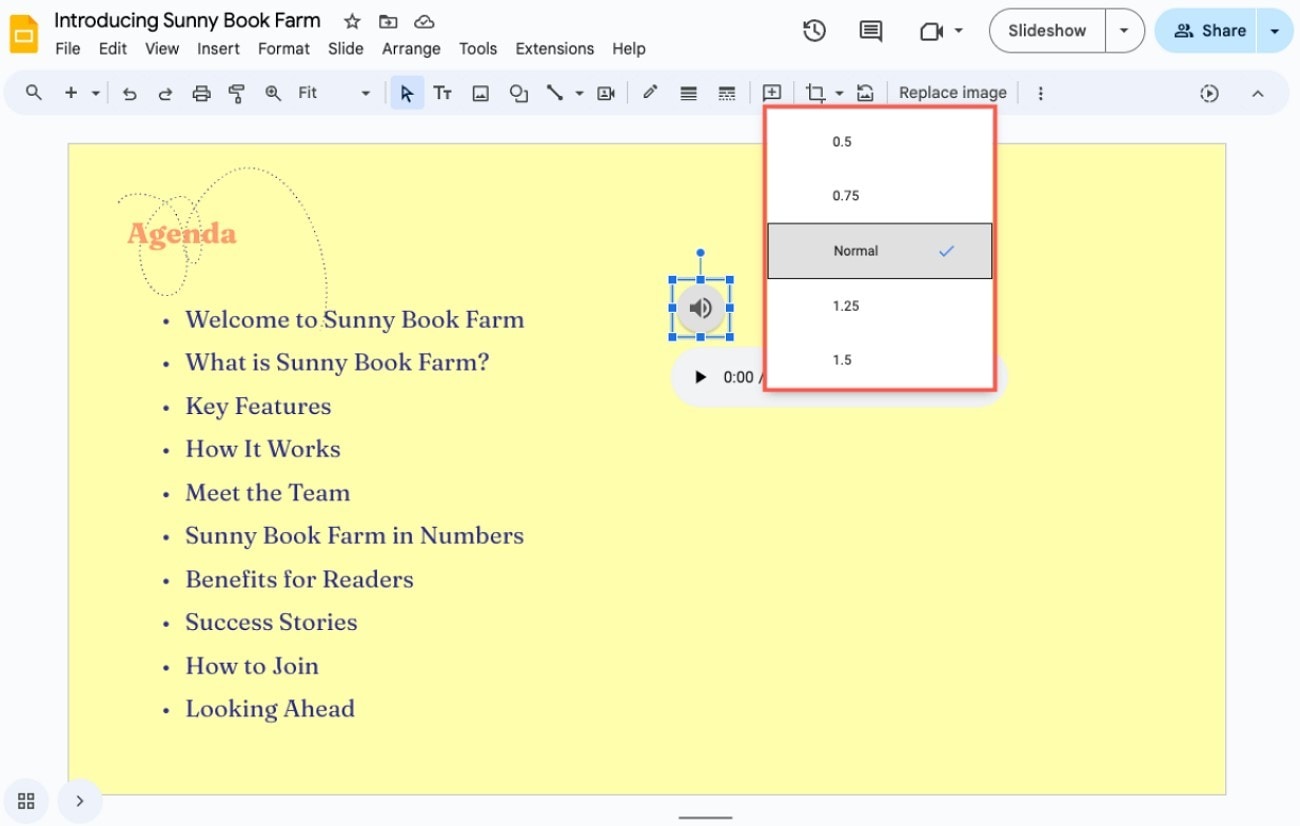Insert an image from toolbar
The width and height of the screenshot is (1300, 826).
[x=481, y=93]
